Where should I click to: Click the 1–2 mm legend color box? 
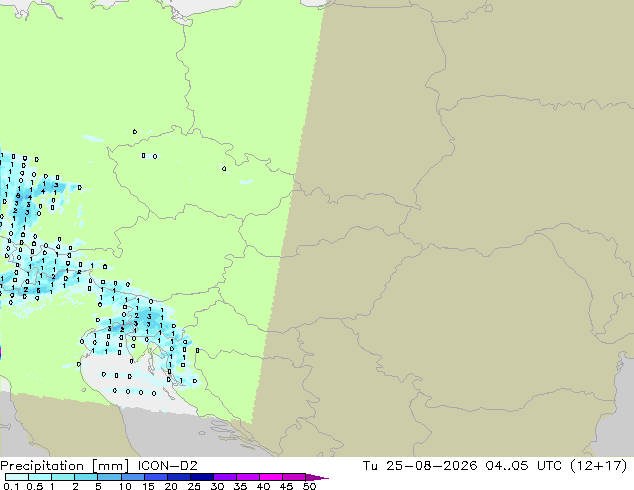[x=63, y=477]
